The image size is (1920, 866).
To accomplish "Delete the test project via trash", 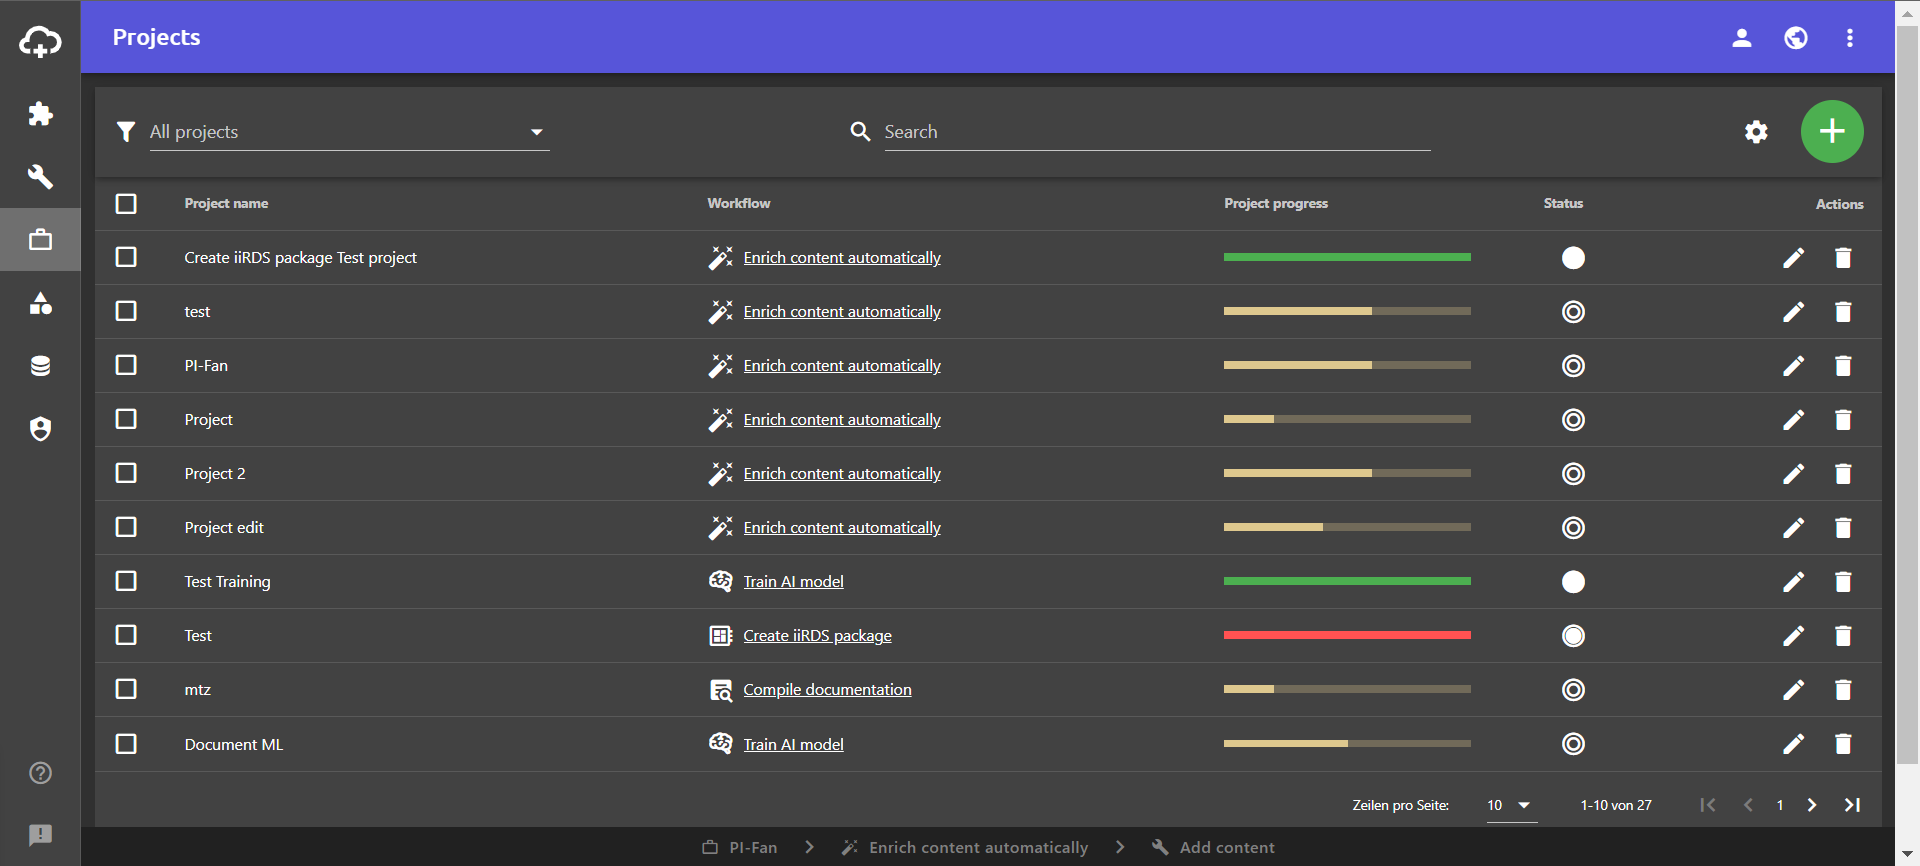I will point(1843,312).
